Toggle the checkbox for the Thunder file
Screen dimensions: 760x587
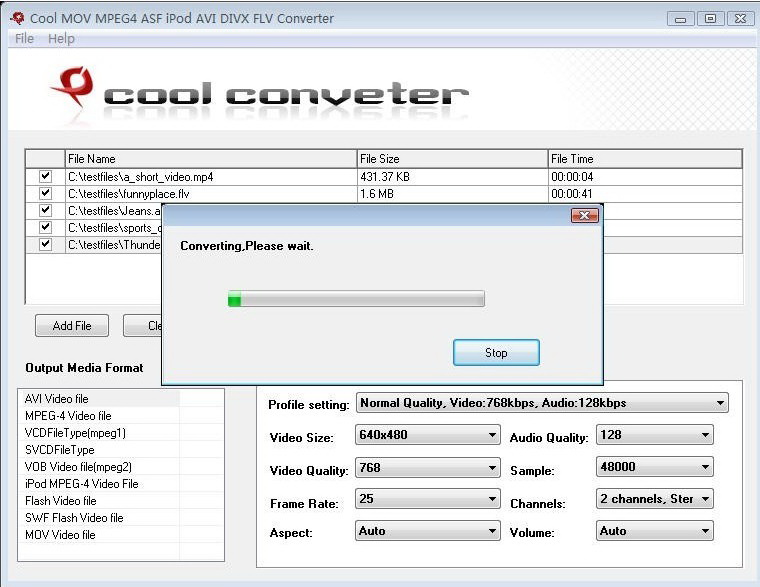46,244
